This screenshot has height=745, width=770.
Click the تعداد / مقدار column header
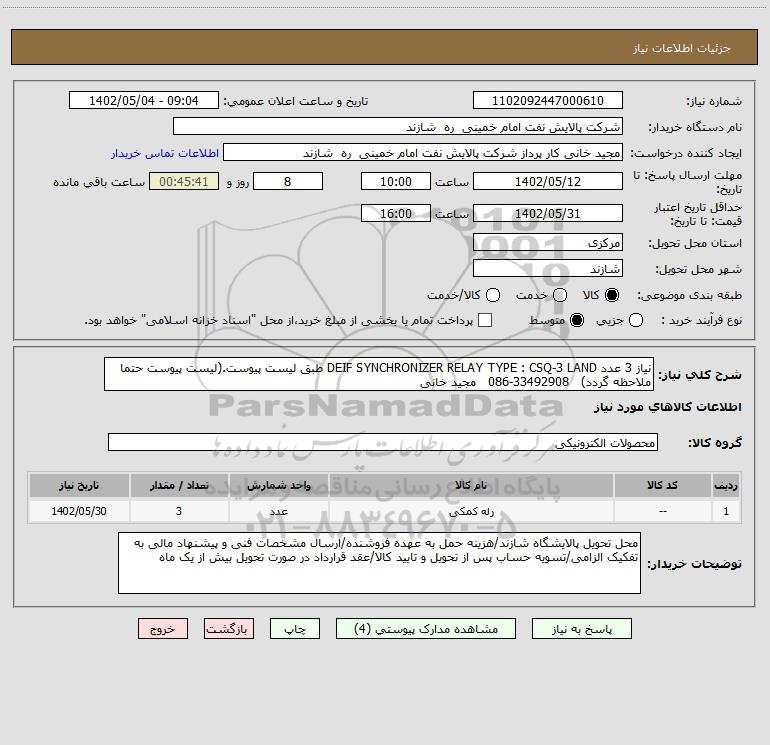coord(179,485)
